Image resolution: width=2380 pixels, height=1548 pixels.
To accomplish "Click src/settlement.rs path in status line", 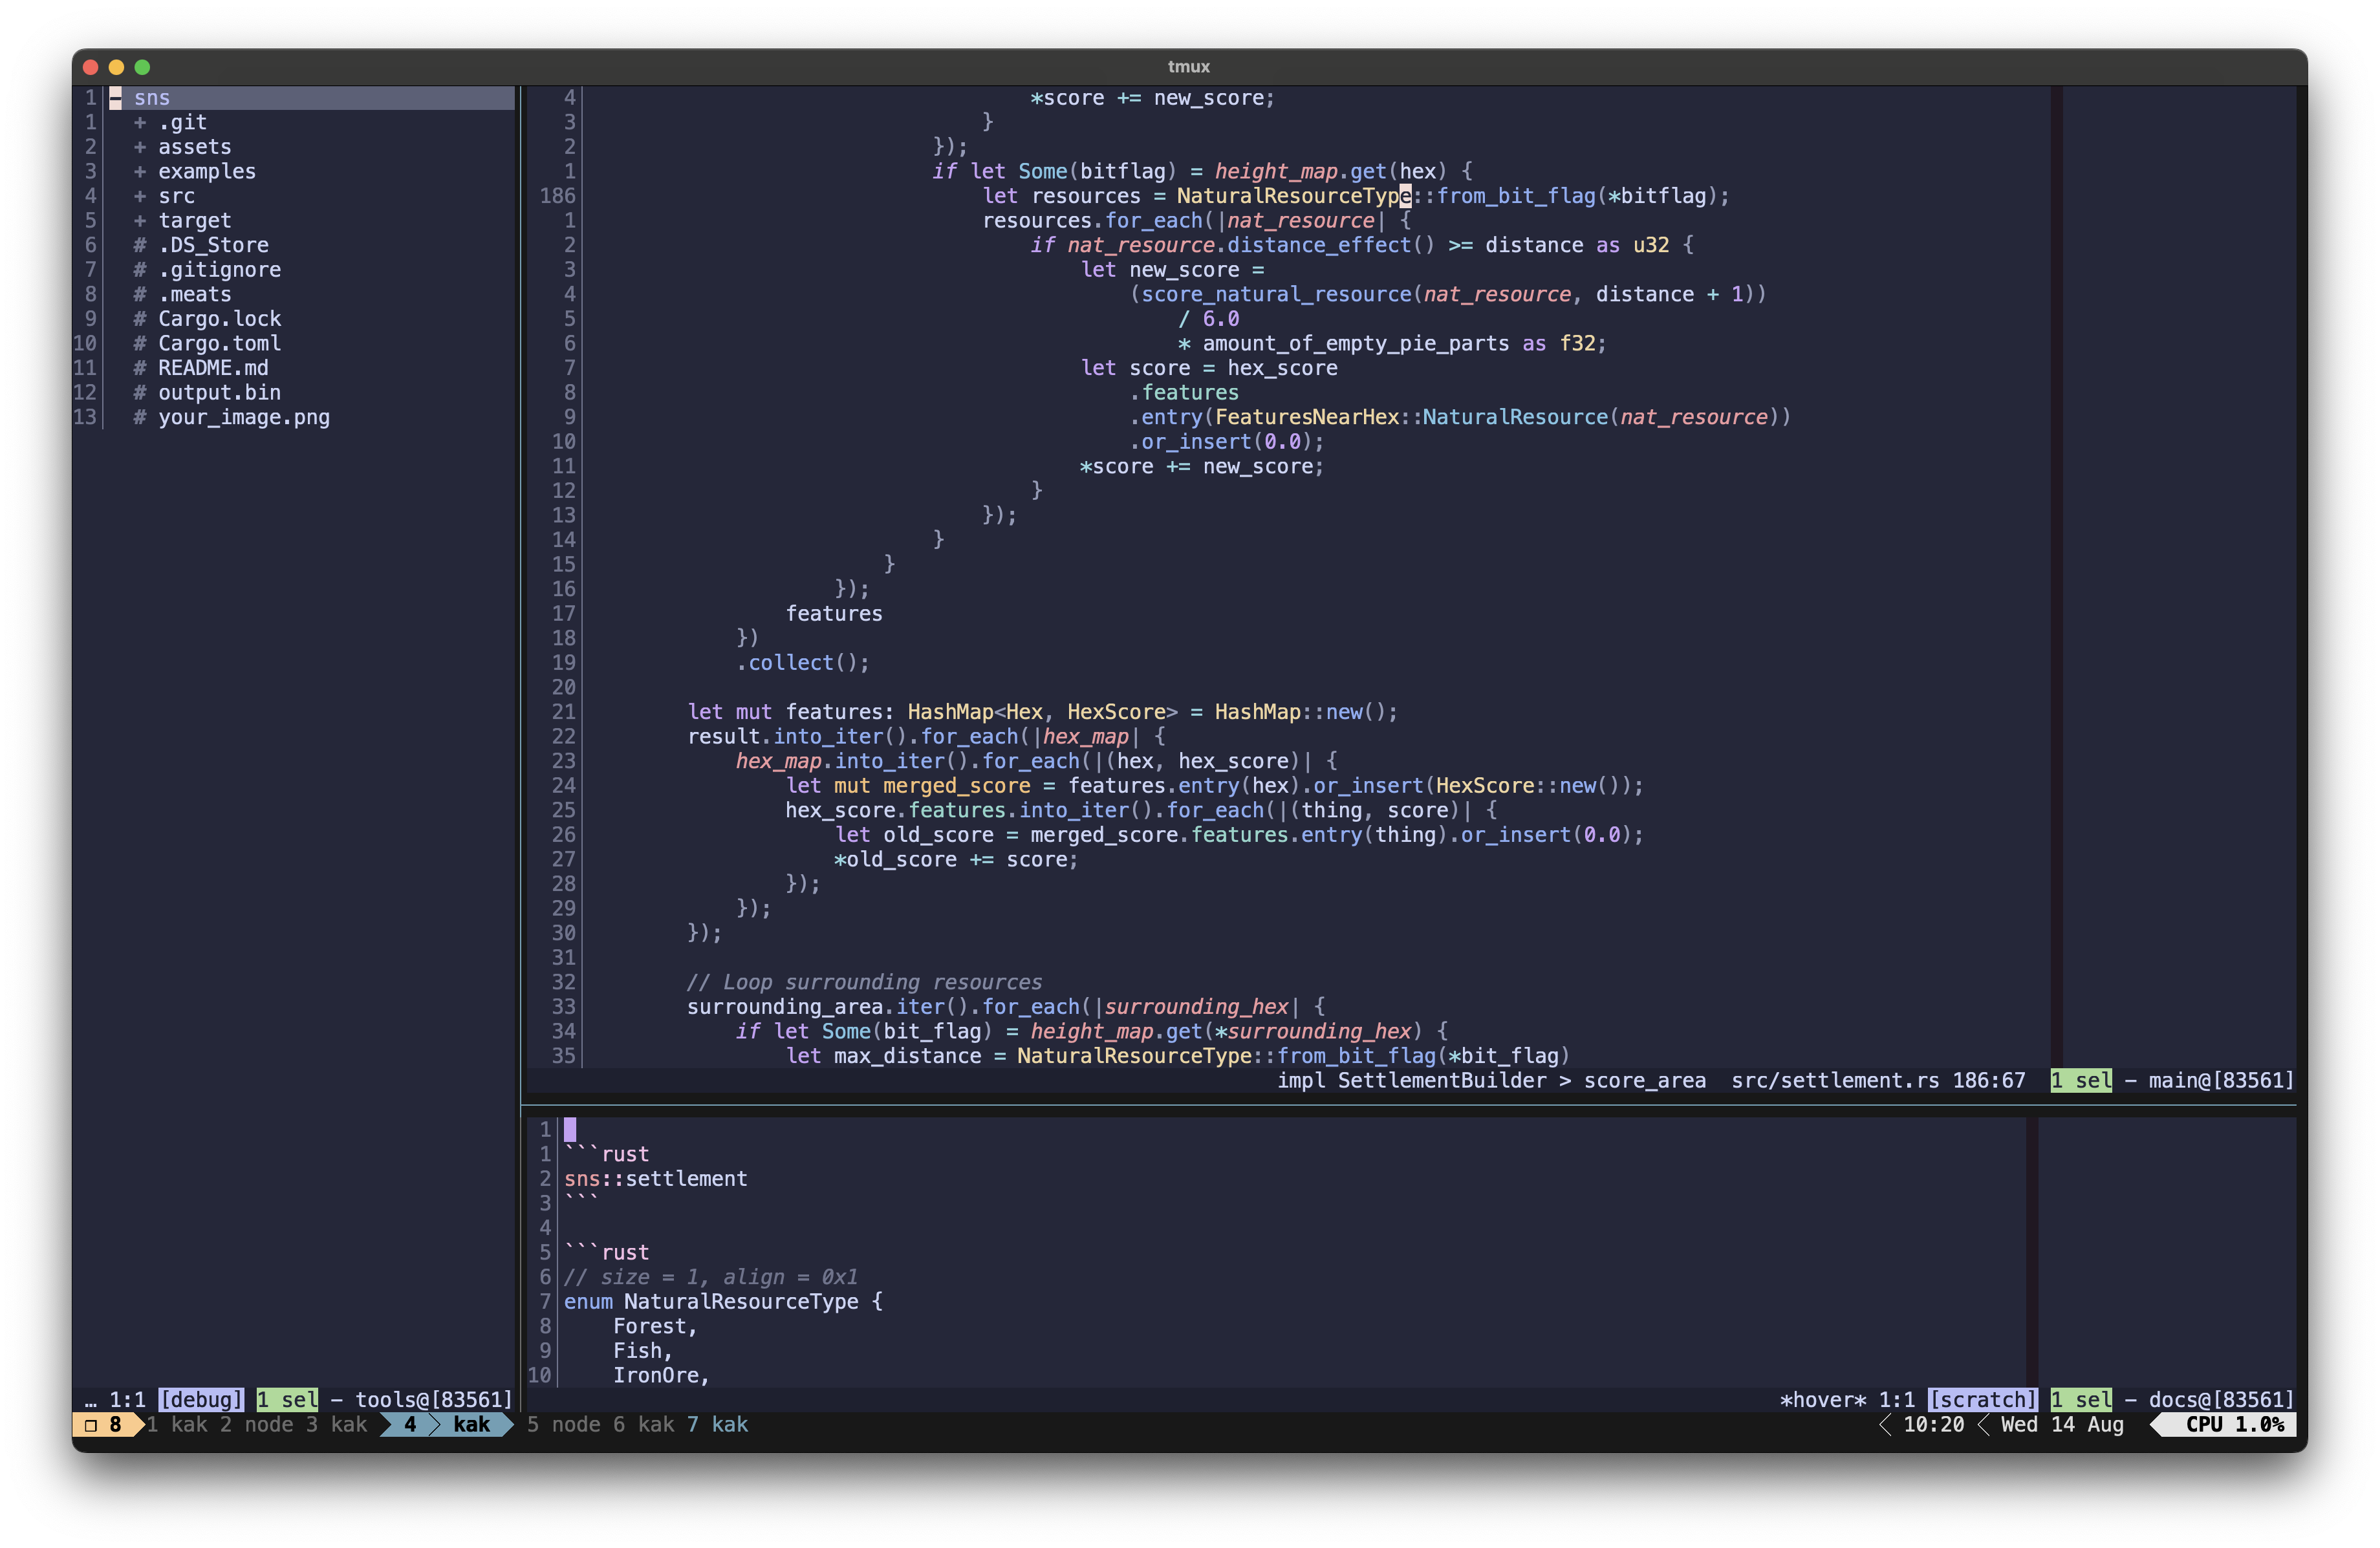I will [x=1835, y=1080].
